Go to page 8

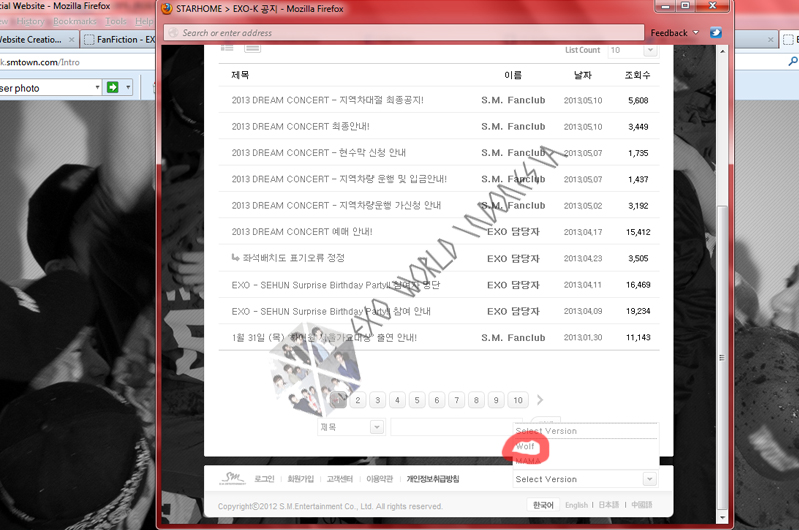coord(476,400)
